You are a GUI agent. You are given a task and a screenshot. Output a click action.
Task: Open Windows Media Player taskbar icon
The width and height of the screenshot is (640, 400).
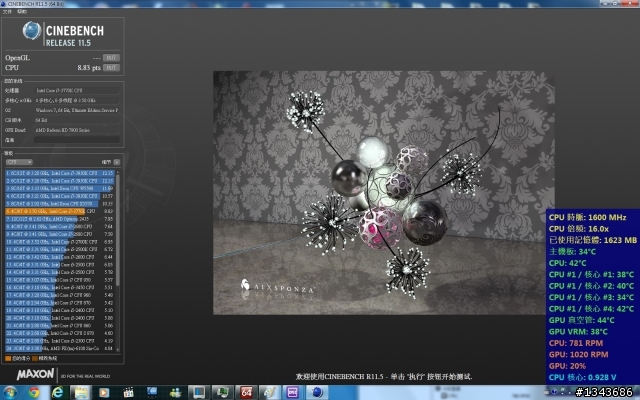104,393
